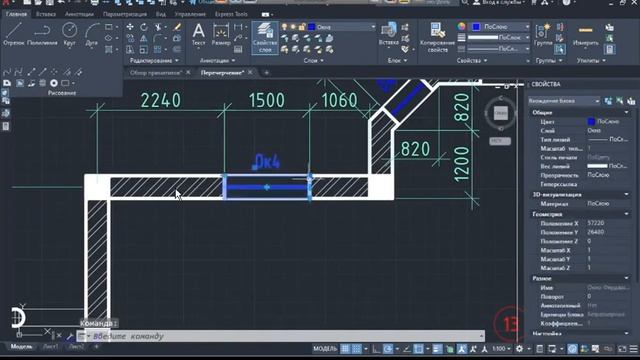640x360 pixels.
Task: Click Копирование свойств (Match Properties)
Action: tap(437, 38)
